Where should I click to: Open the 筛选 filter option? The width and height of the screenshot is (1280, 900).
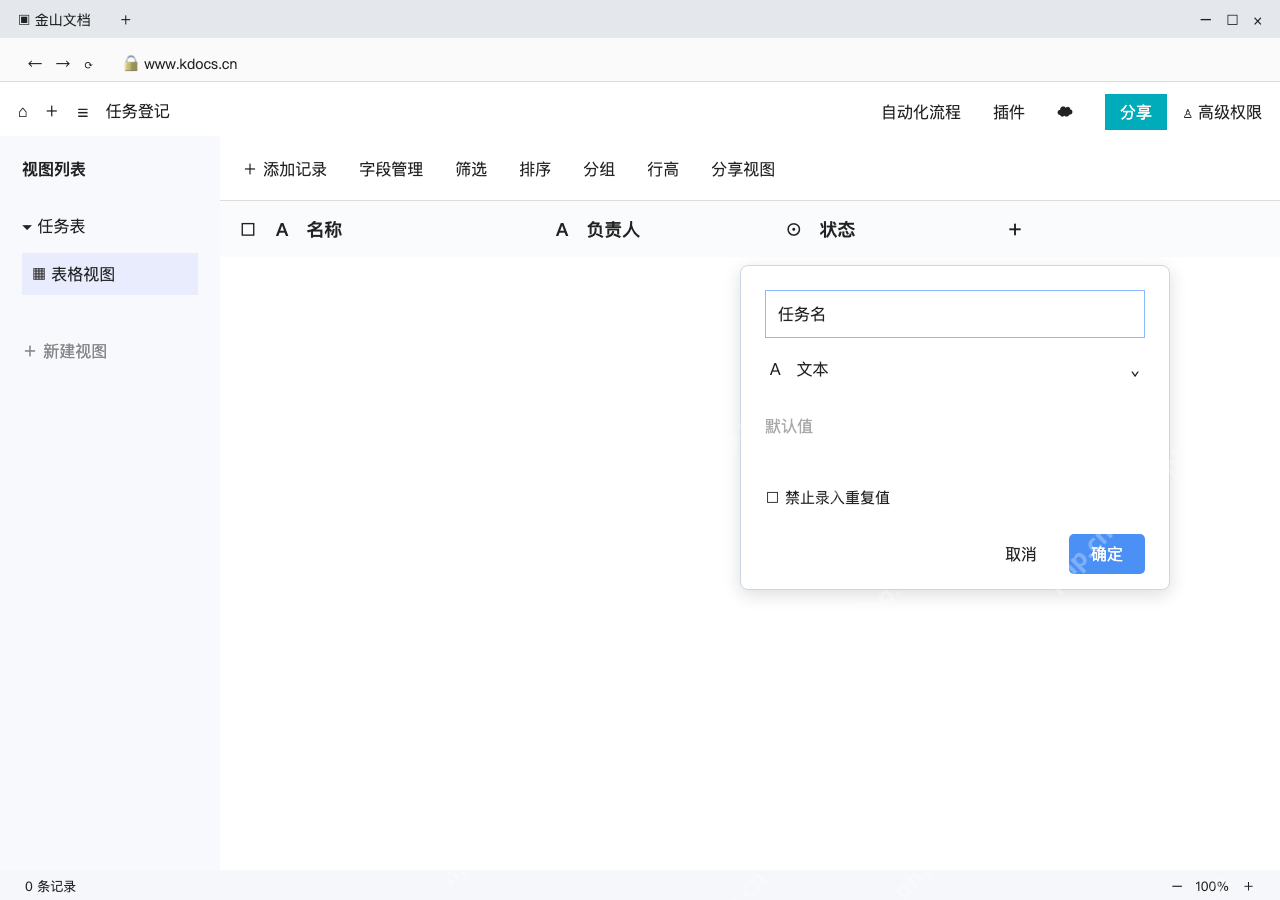(x=471, y=169)
